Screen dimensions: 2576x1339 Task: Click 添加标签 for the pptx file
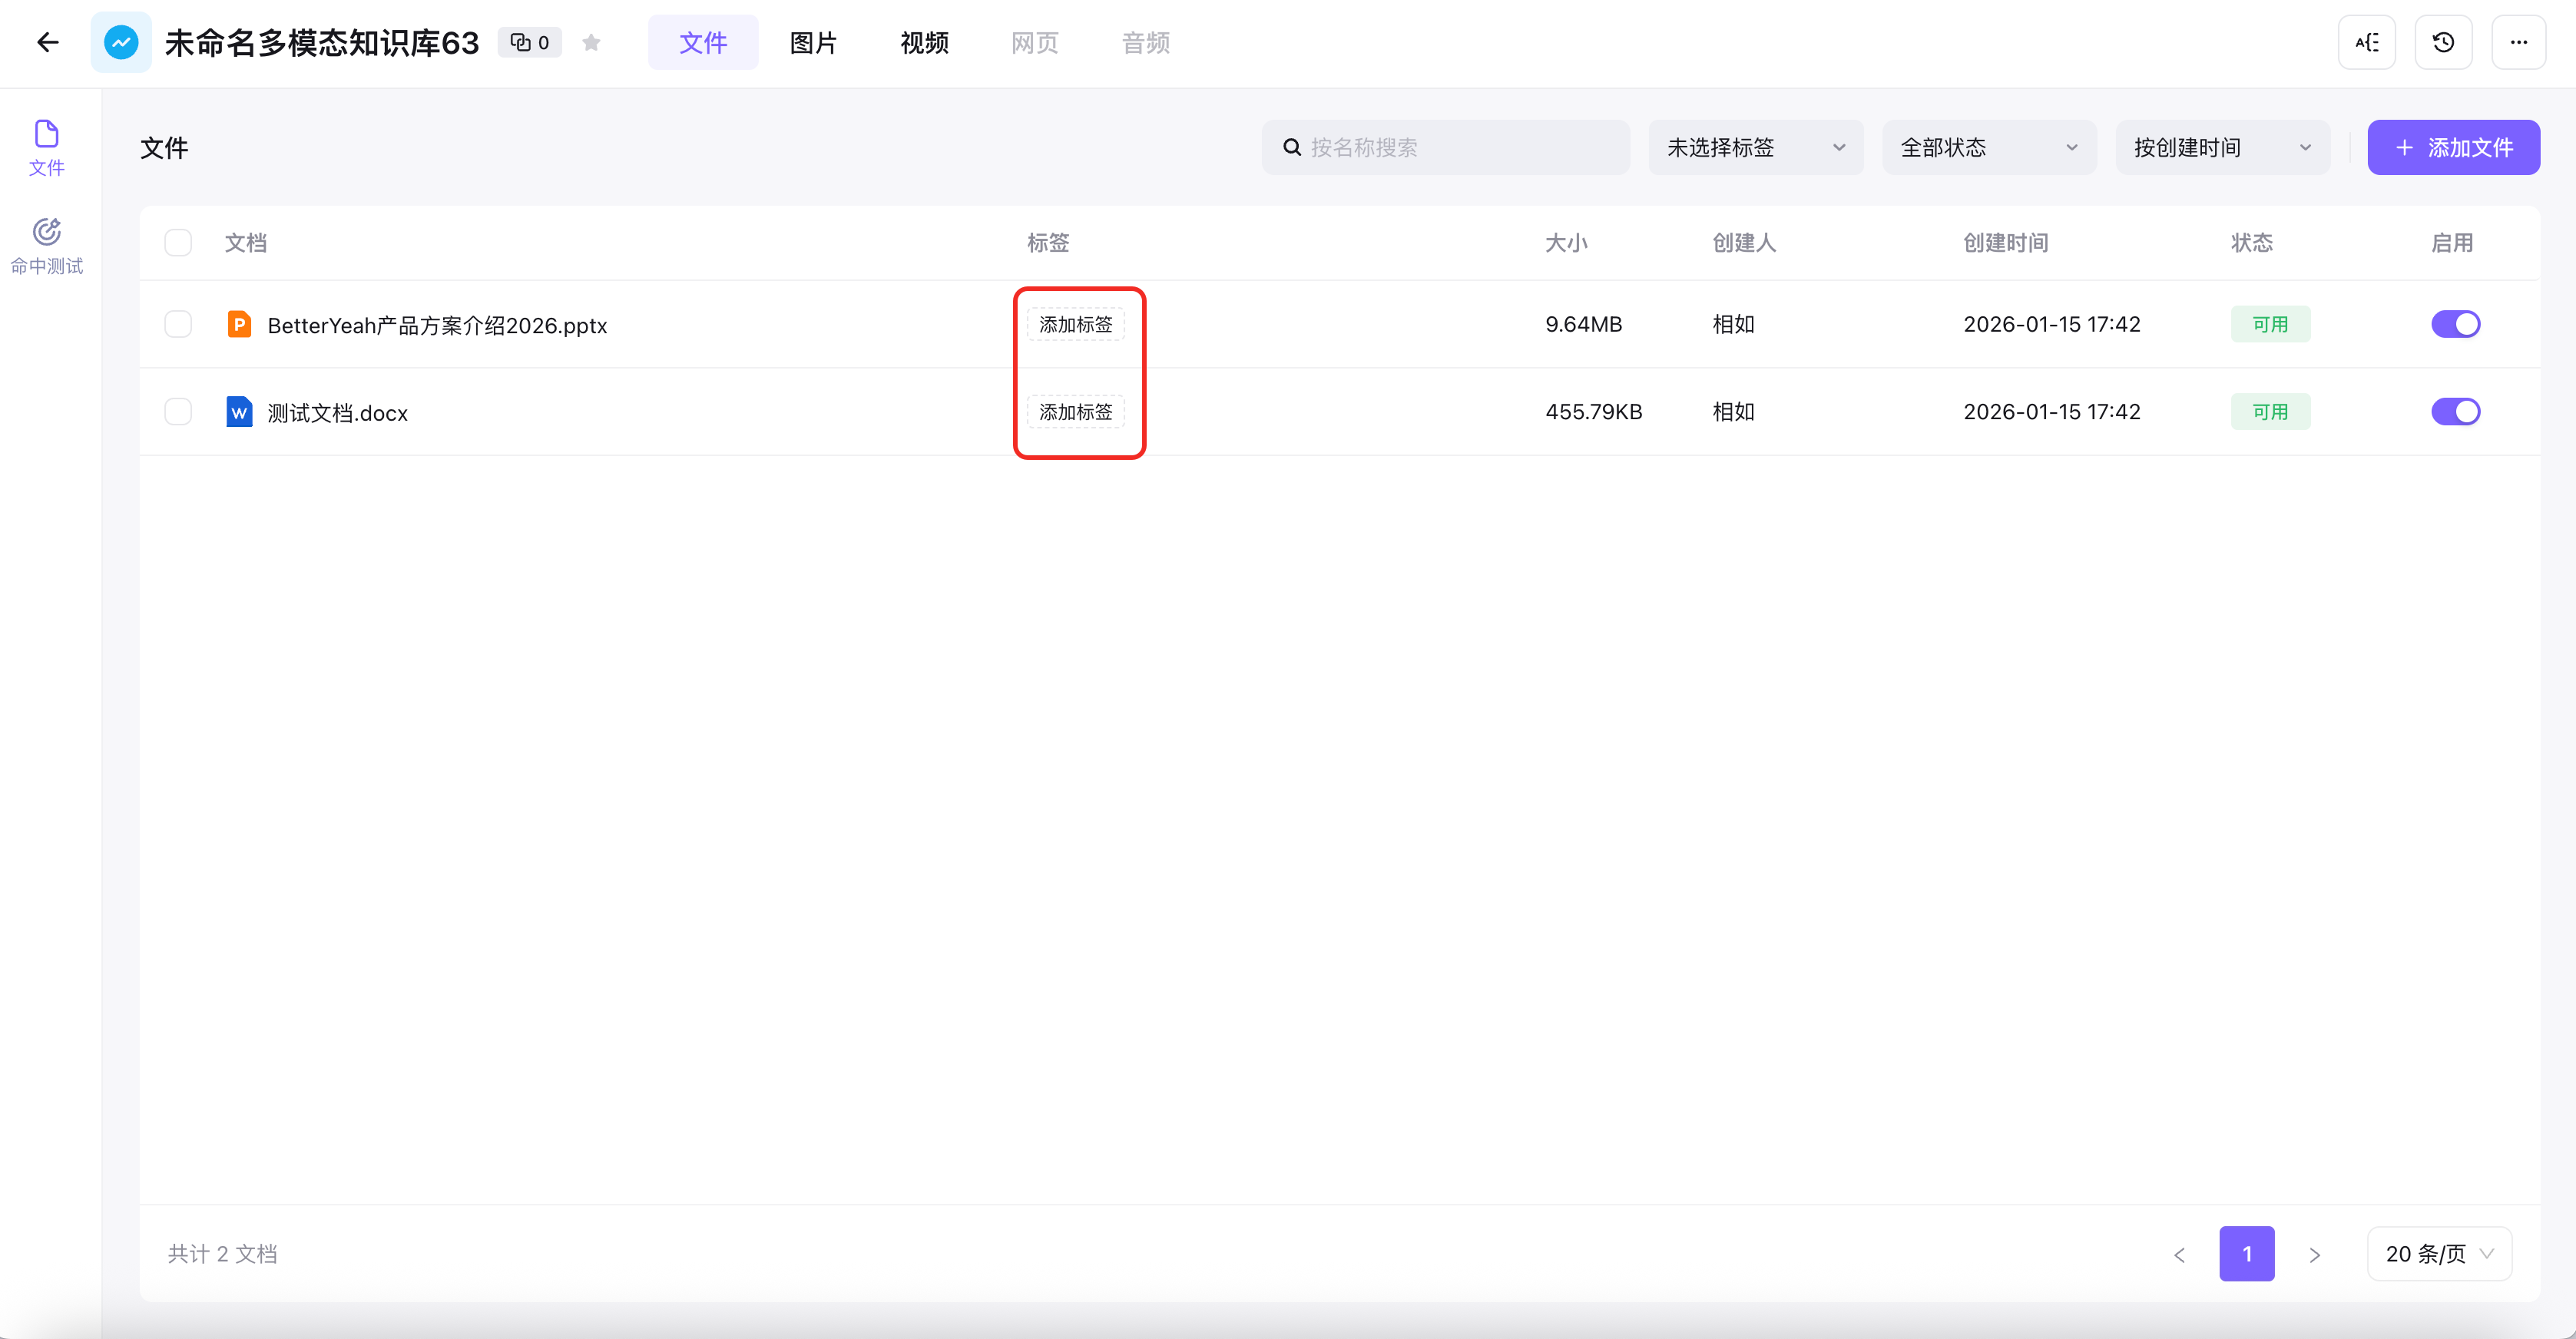pyautogui.click(x=1075, y=324)
